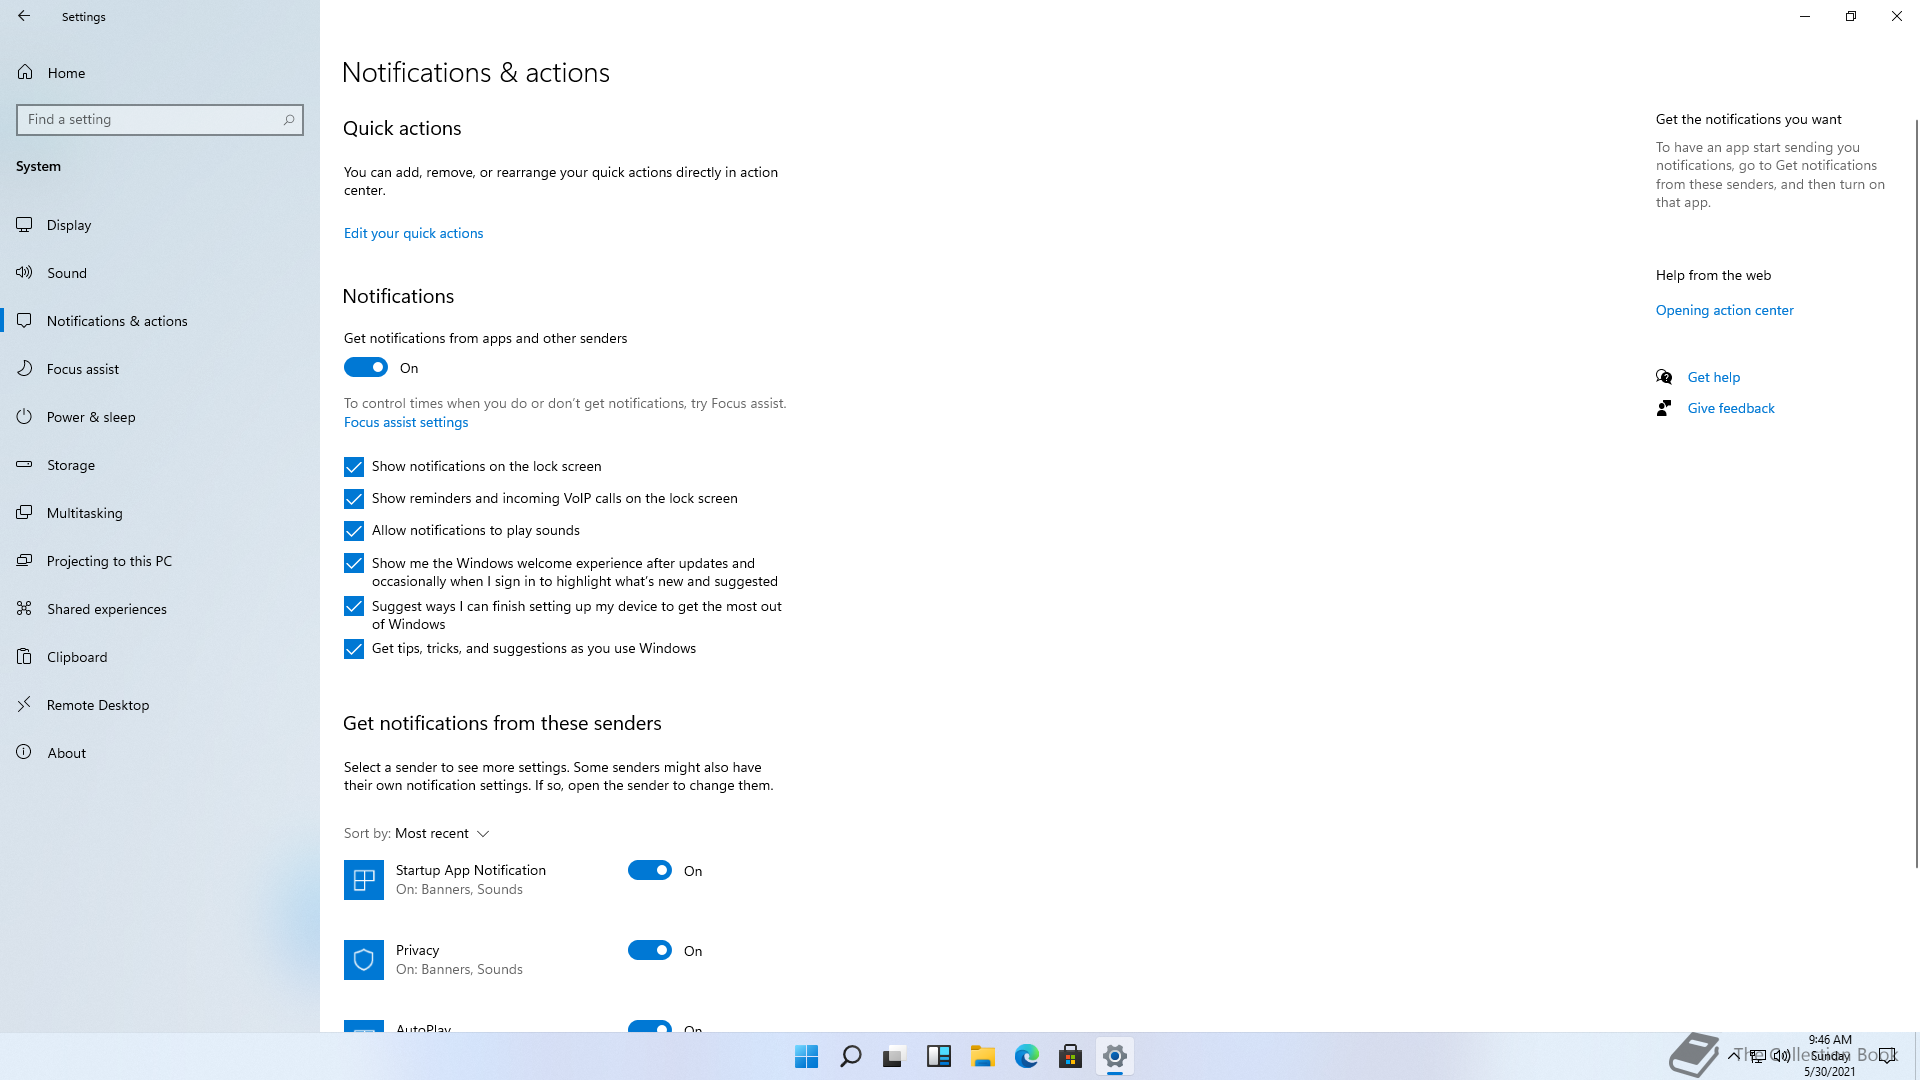1920x1080 pixels.
Task: Click the Focus assist moon icon
Action: pyautogui.click(x=25, y=368)
